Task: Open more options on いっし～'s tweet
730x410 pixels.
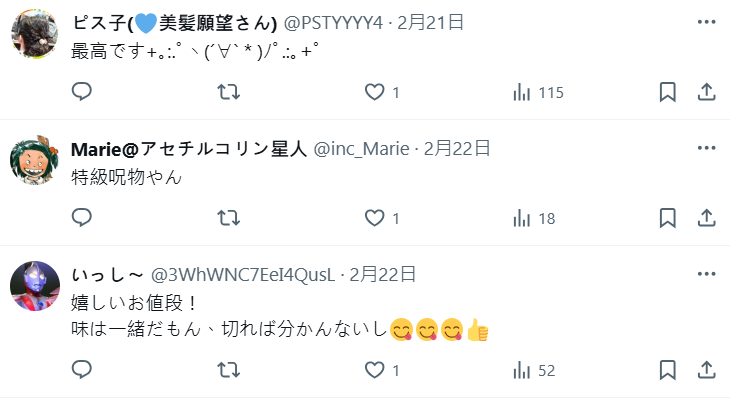Action: coord(706,274)
